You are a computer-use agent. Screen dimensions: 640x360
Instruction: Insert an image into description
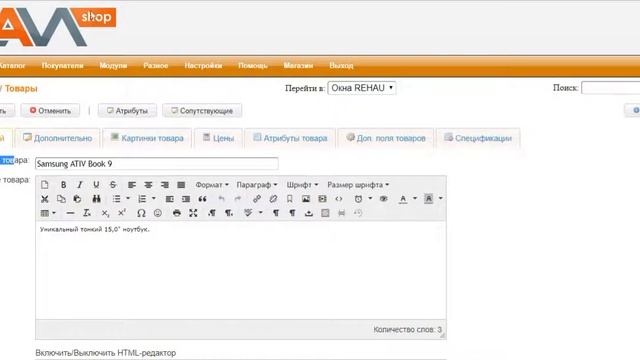pos(306,199)
